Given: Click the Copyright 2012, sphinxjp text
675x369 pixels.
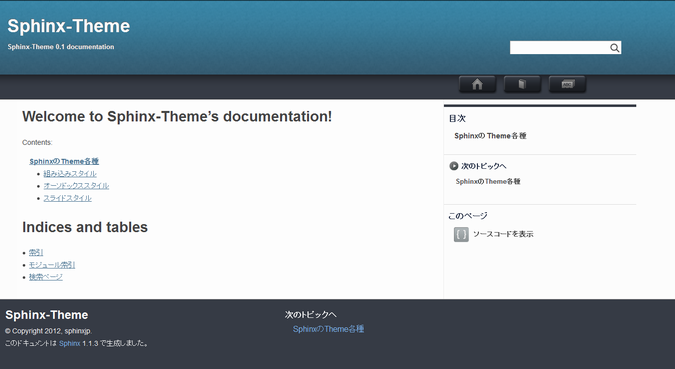Looking at the screenshot, I should 48,331.
